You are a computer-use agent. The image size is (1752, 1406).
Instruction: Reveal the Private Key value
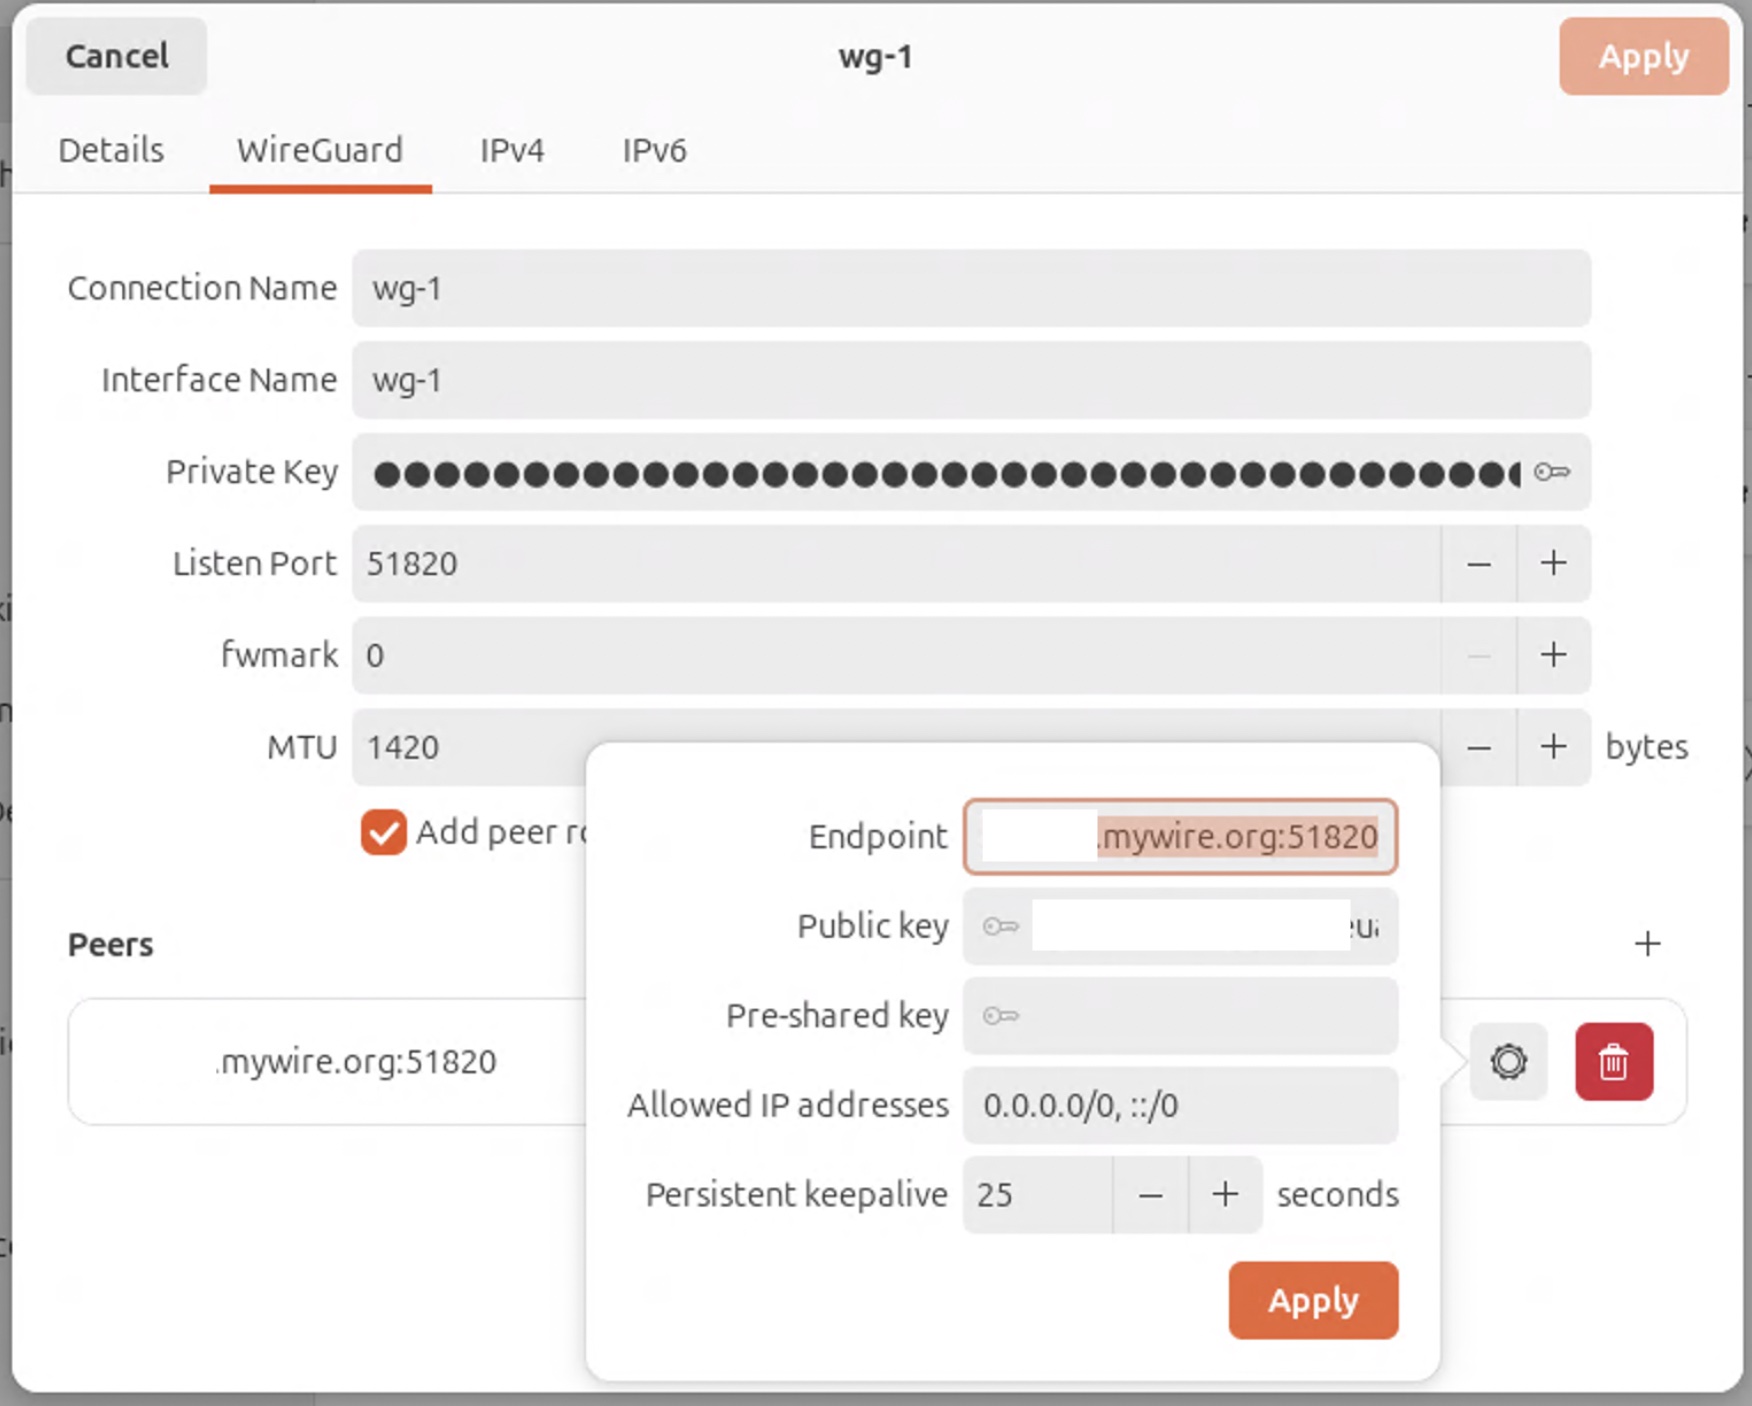[x=1551, y=473]
